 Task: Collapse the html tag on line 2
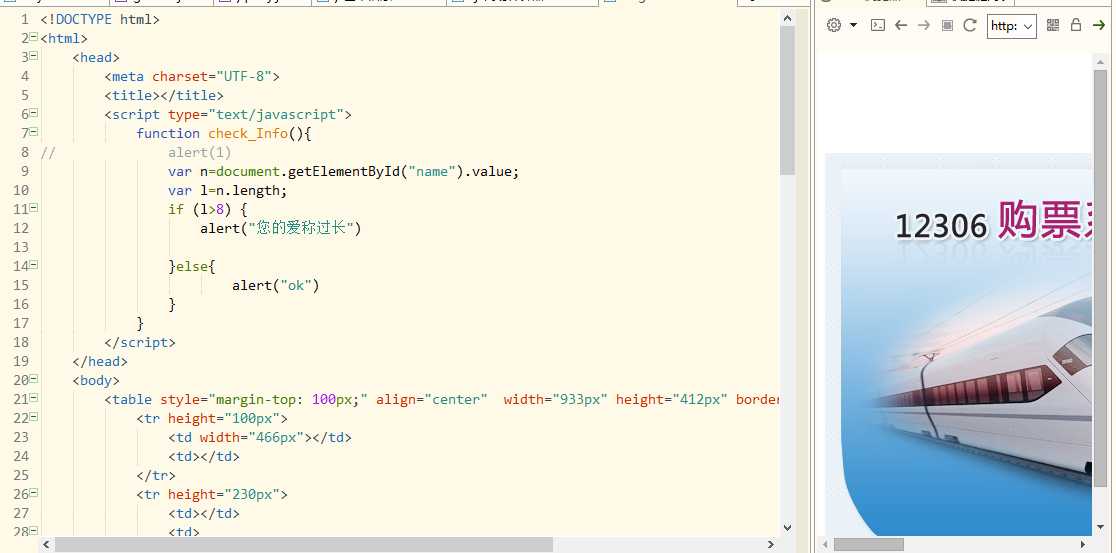[x=33, y=37]
